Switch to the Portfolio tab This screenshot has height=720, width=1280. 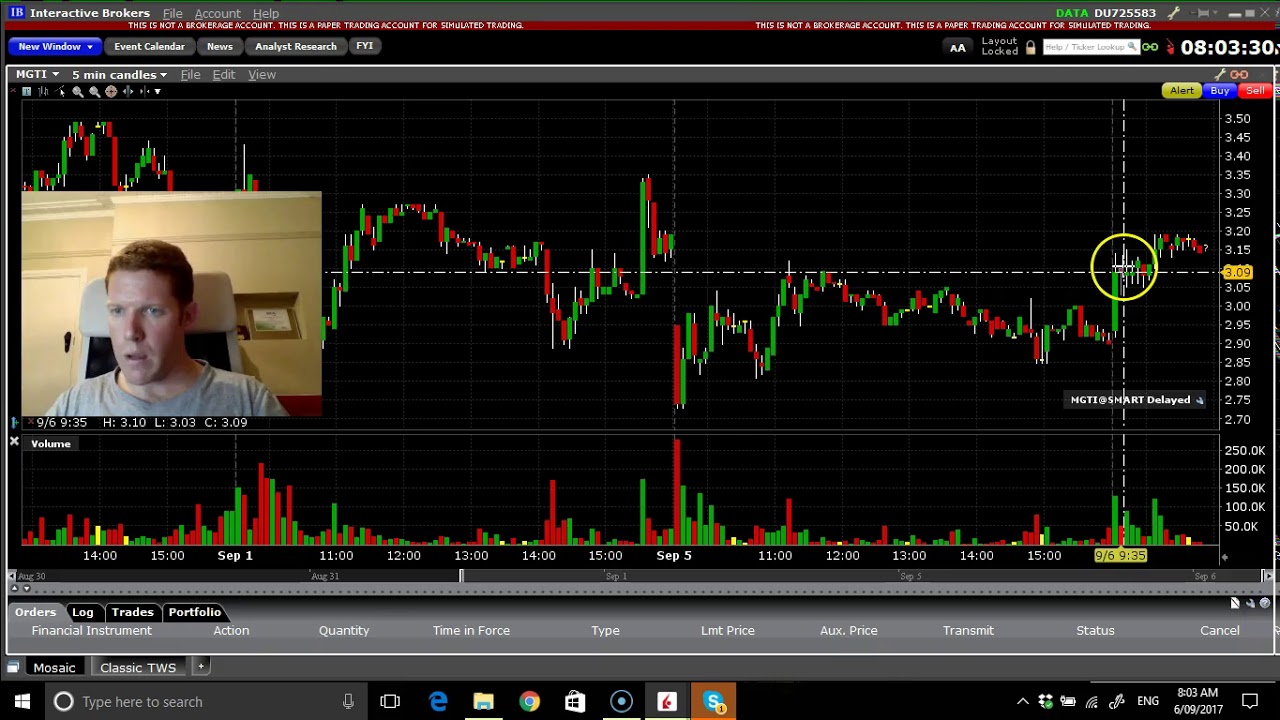tap(194, 612)
